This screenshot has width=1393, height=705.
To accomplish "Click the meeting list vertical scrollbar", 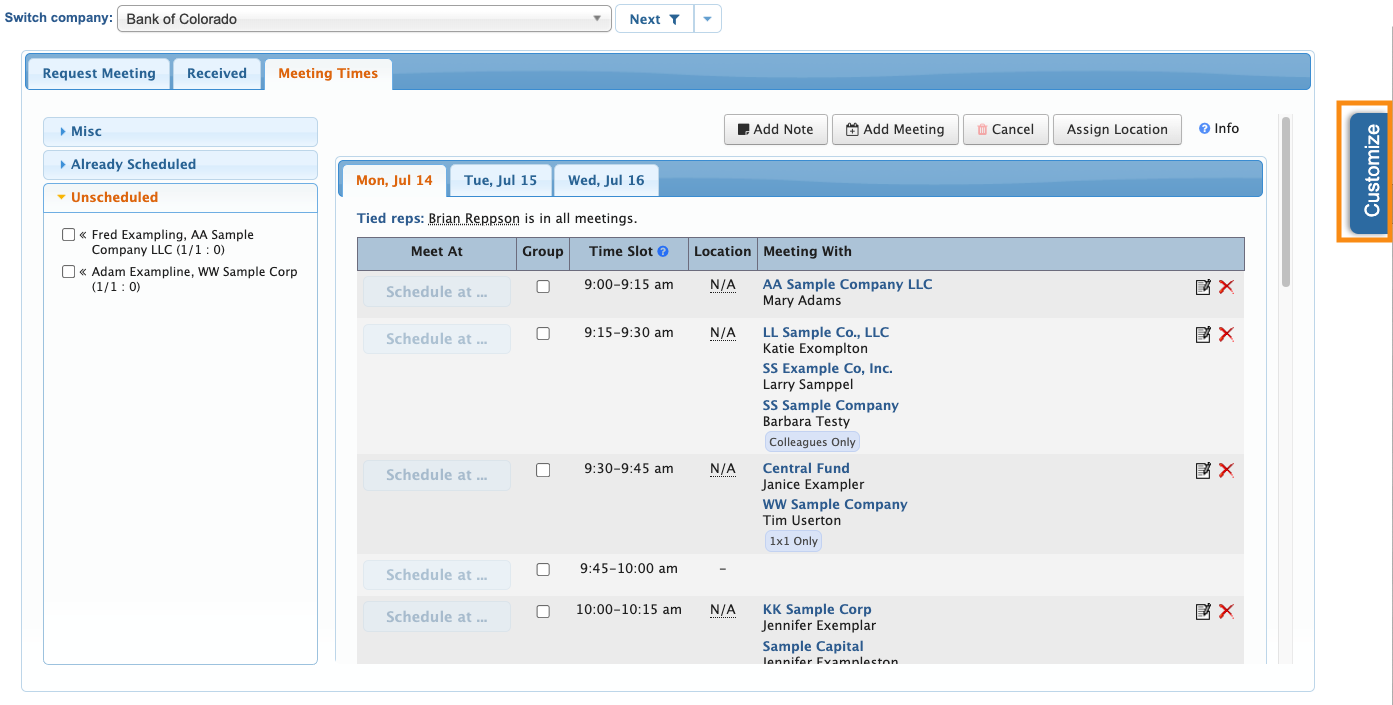I will [1286, 202].
